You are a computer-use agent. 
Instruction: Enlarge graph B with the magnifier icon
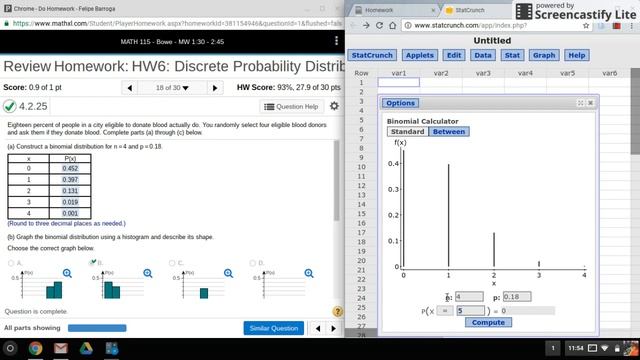pos(148,273)
